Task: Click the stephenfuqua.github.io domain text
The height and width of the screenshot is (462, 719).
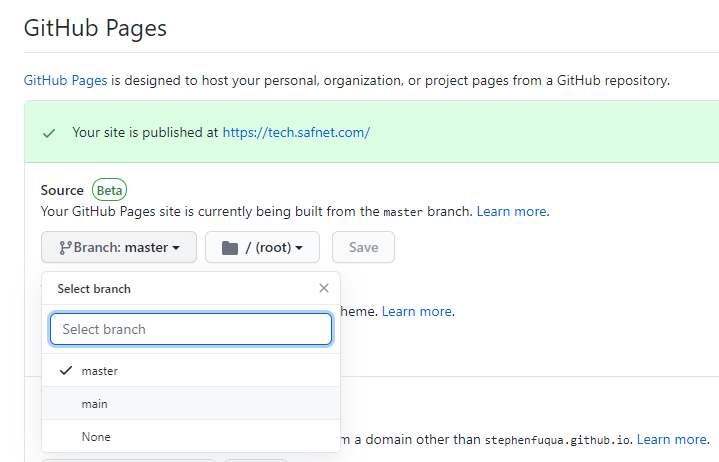Action: [x=557, y=440]
